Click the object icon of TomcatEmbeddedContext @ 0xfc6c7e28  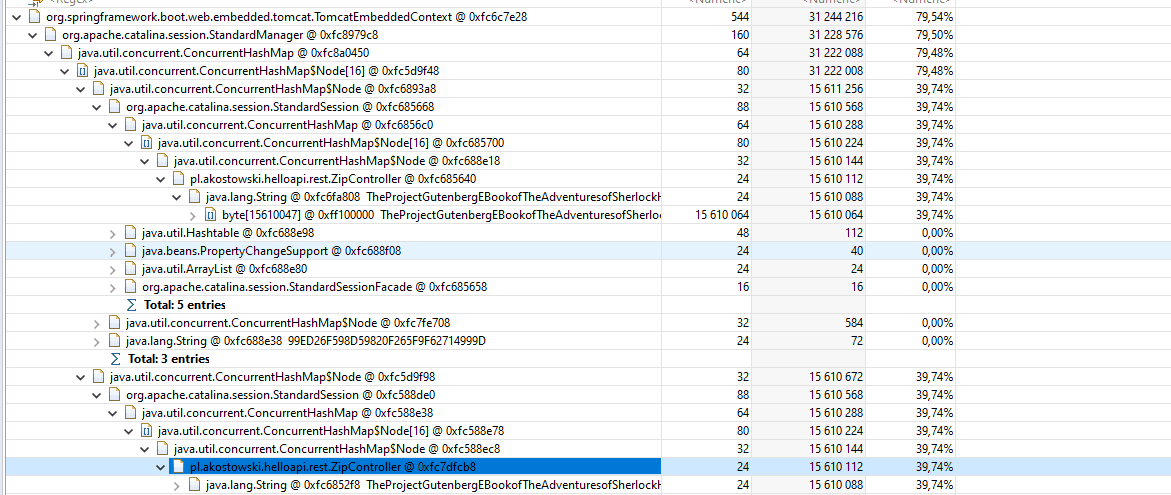[x=34, y=16]
